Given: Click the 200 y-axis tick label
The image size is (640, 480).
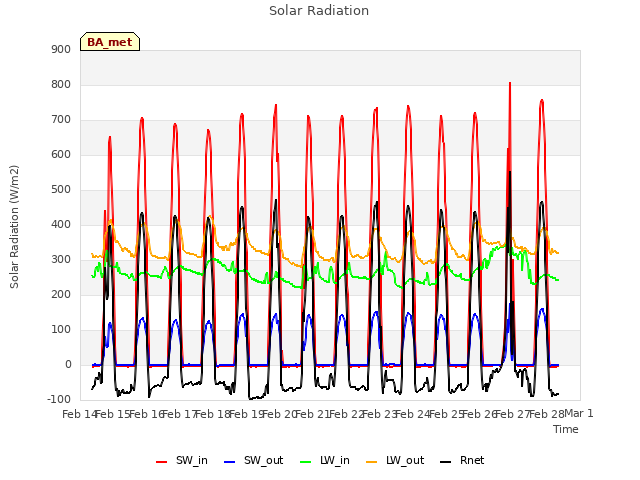Looking at the screenshot, I should [x=61, y=295].
